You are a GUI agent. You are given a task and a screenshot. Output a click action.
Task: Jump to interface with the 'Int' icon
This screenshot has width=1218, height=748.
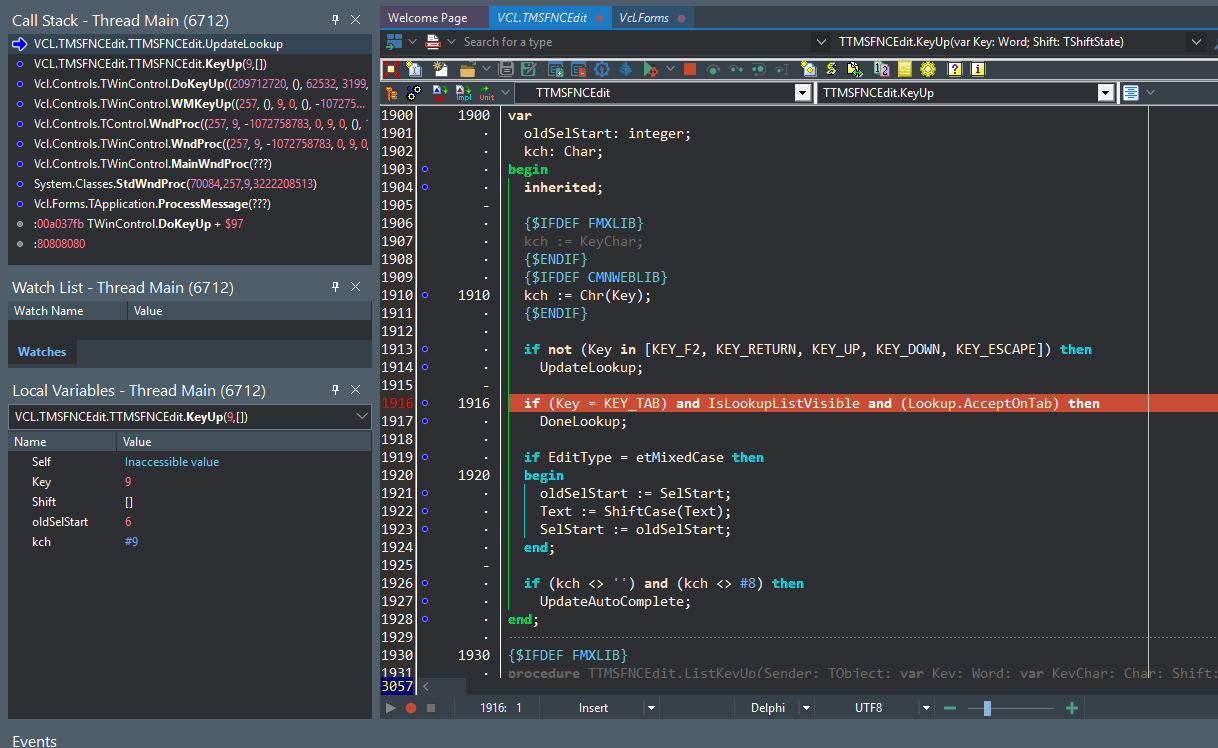pos(440,92)
